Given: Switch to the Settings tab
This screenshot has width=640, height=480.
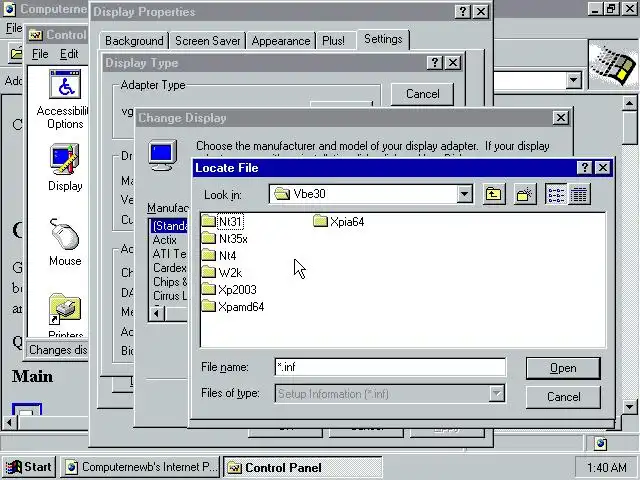Looking at the screenshot, I should point(383,39).
